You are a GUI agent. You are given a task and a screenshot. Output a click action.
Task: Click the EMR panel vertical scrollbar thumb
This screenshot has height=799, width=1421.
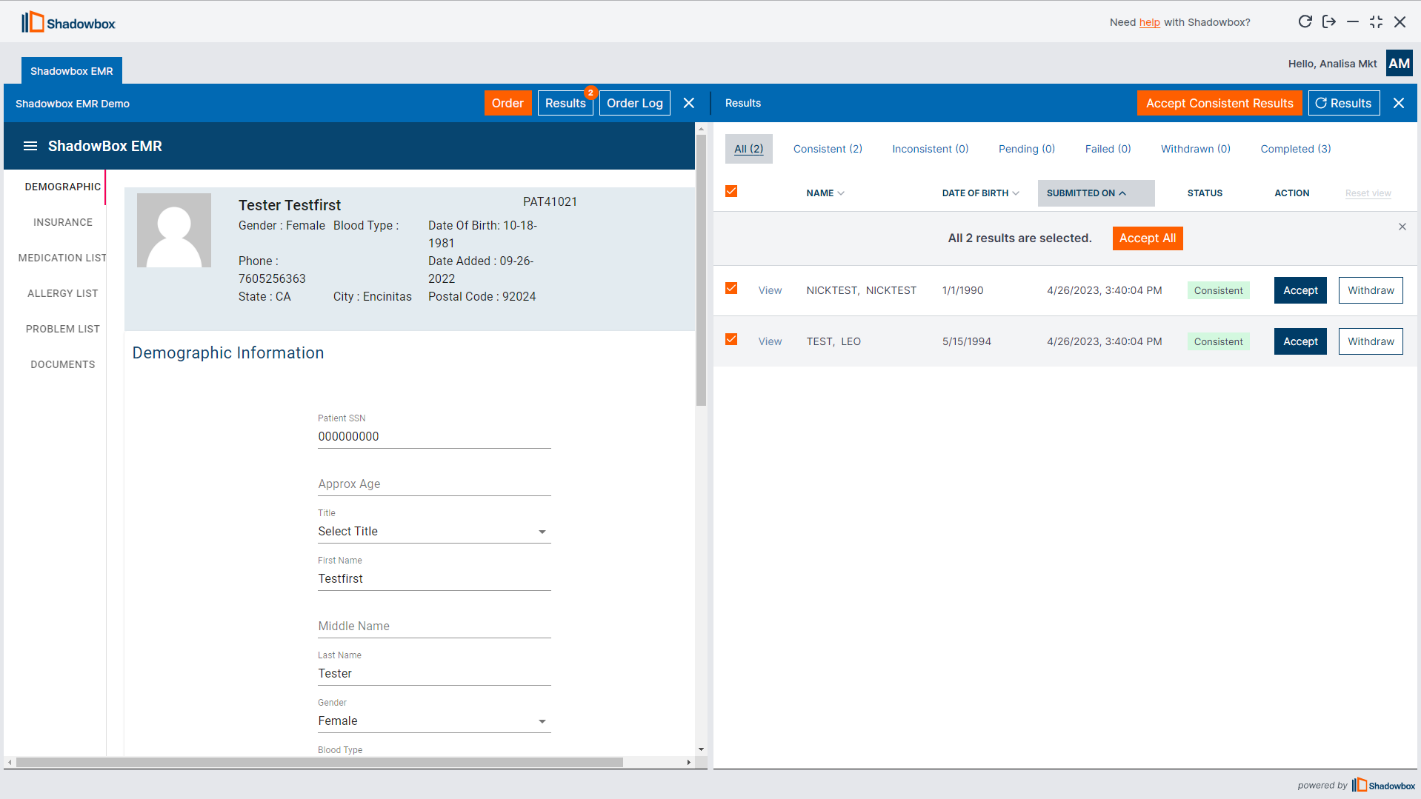(701, 270)
